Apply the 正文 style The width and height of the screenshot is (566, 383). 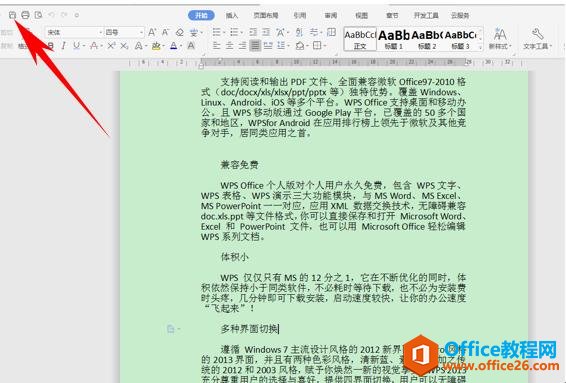360,39
